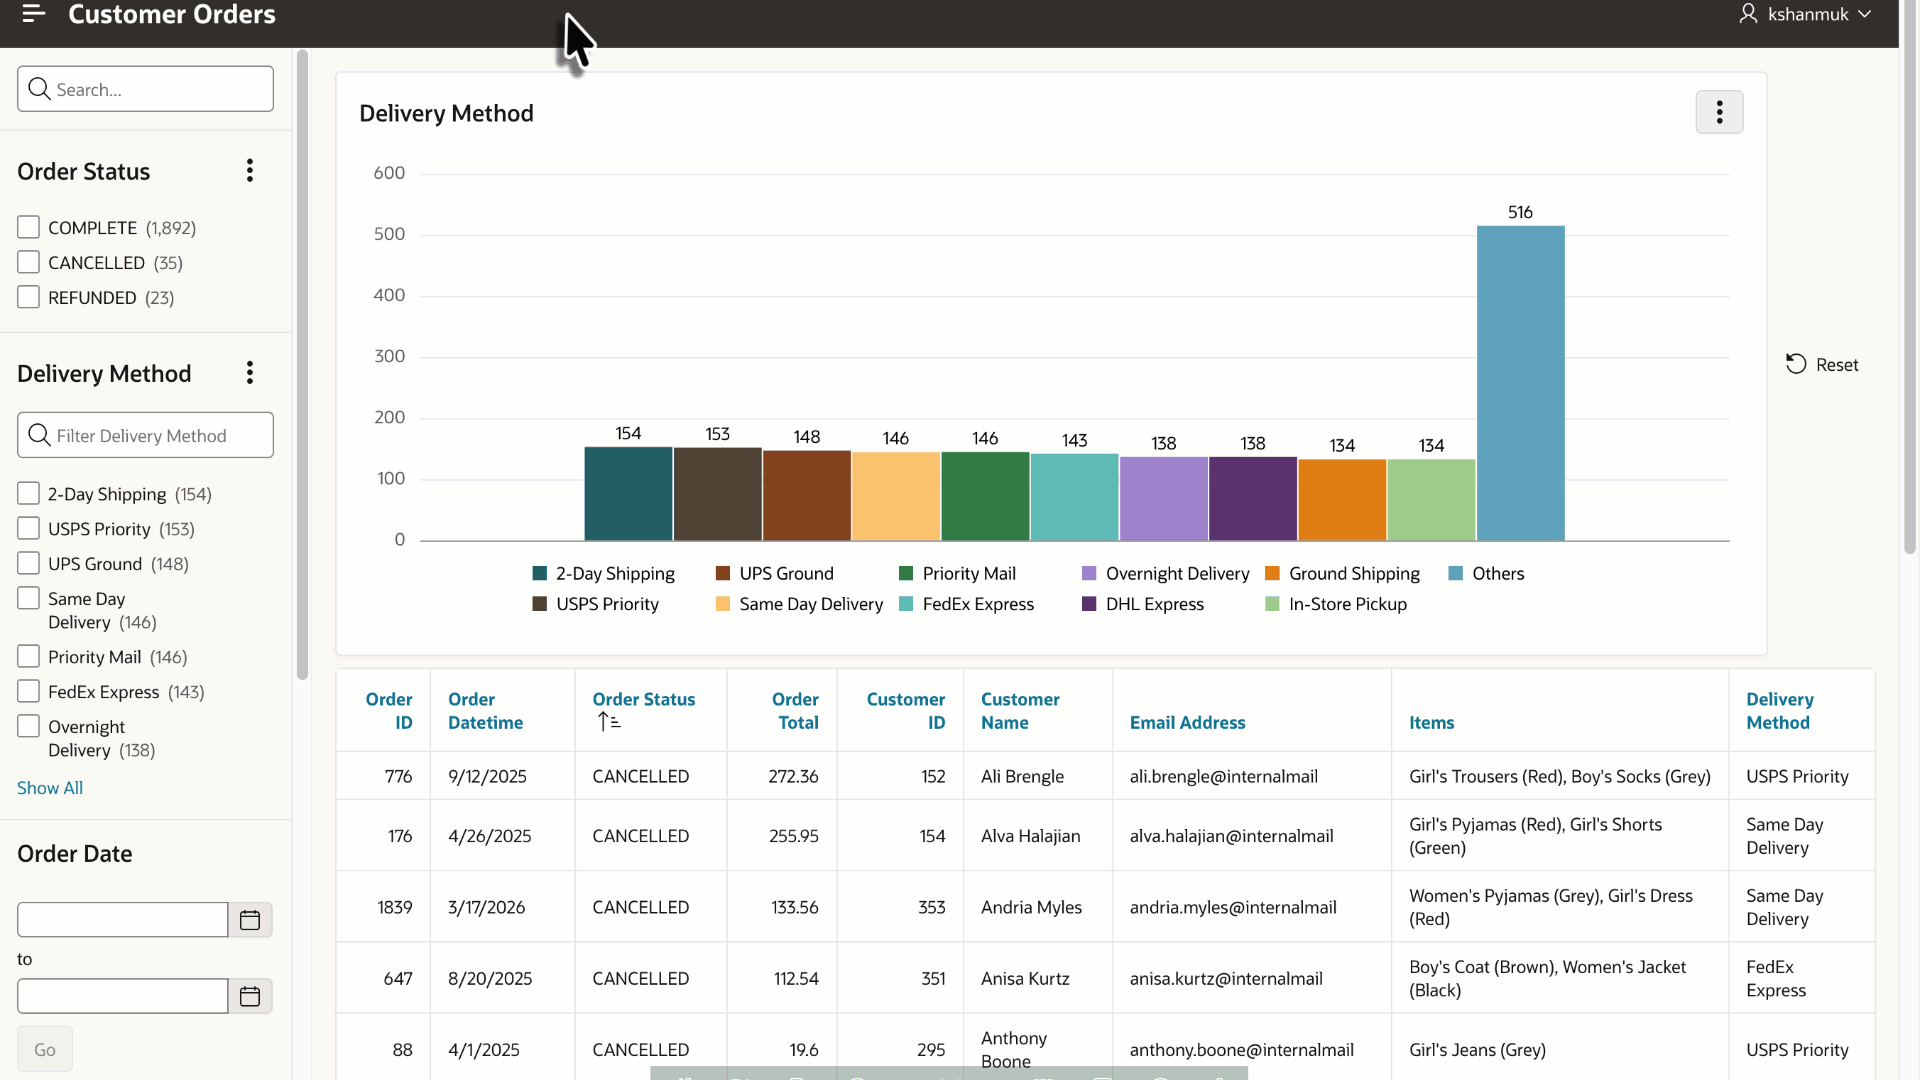Check the COMPLETE order status box

tap(28, 227)
